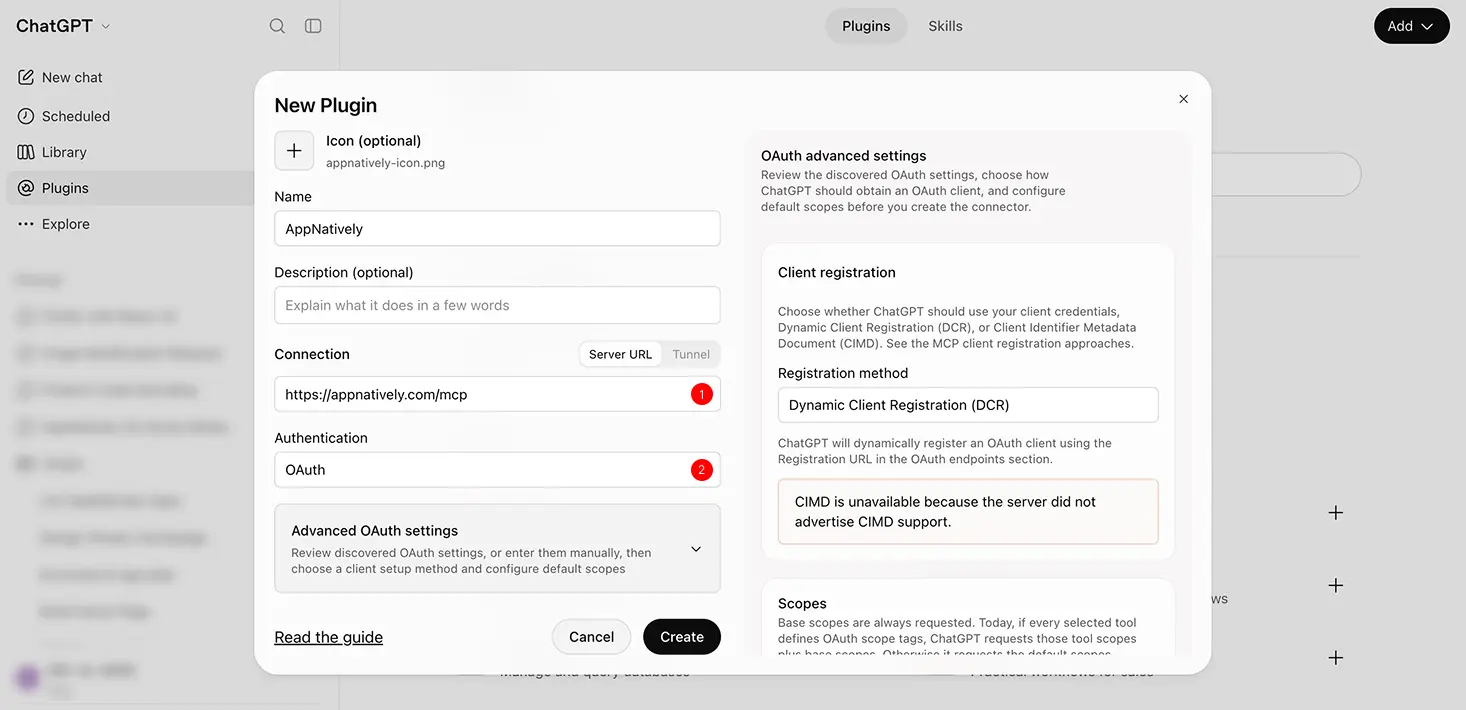Image resolution: width=1466 pixels, height=710 pixels.
Task: Open the Add dropdown button
Action: 1412,26
